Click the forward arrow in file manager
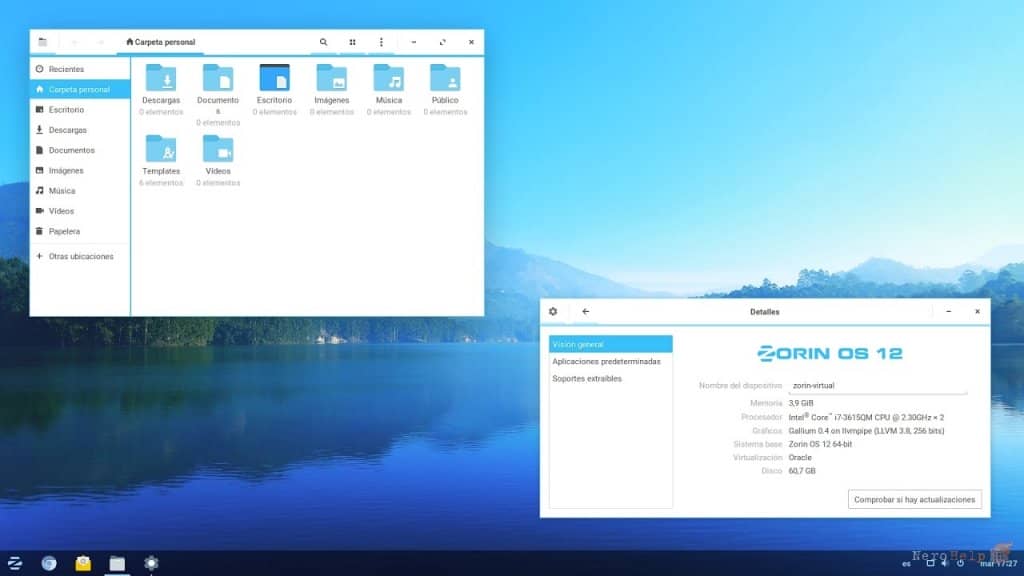 [101, 42]
